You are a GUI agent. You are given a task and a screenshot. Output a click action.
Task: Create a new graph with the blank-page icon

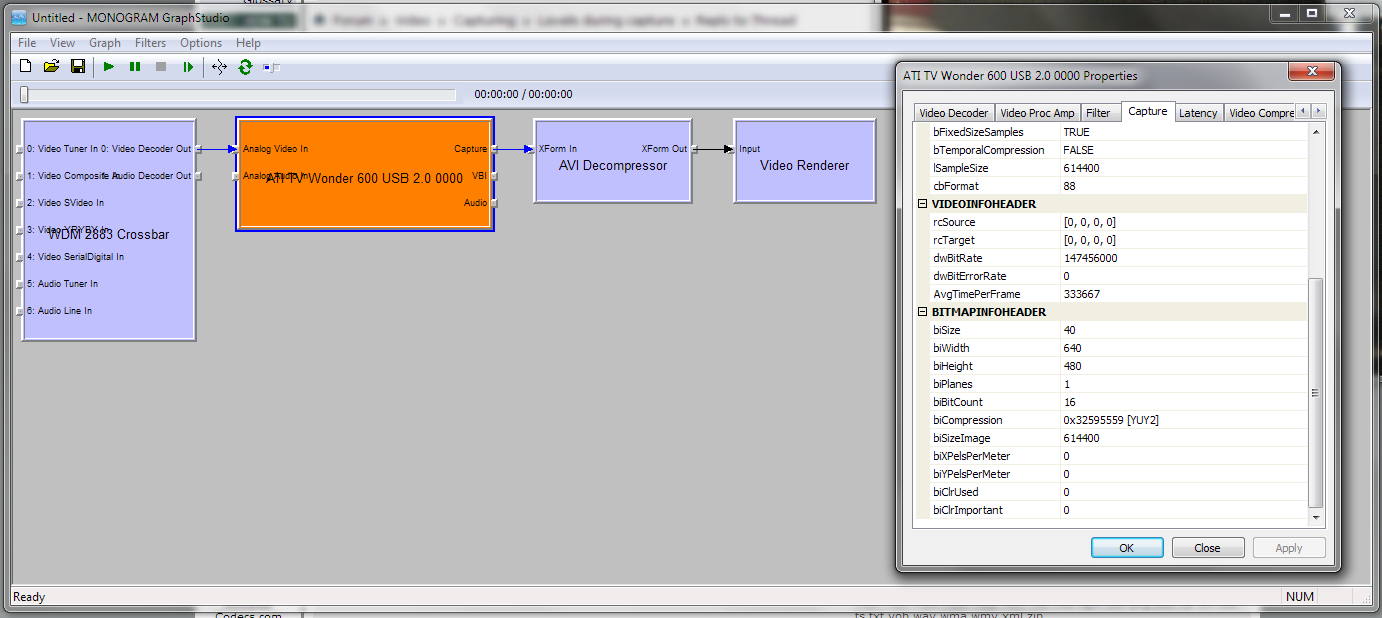pos(26,67)
